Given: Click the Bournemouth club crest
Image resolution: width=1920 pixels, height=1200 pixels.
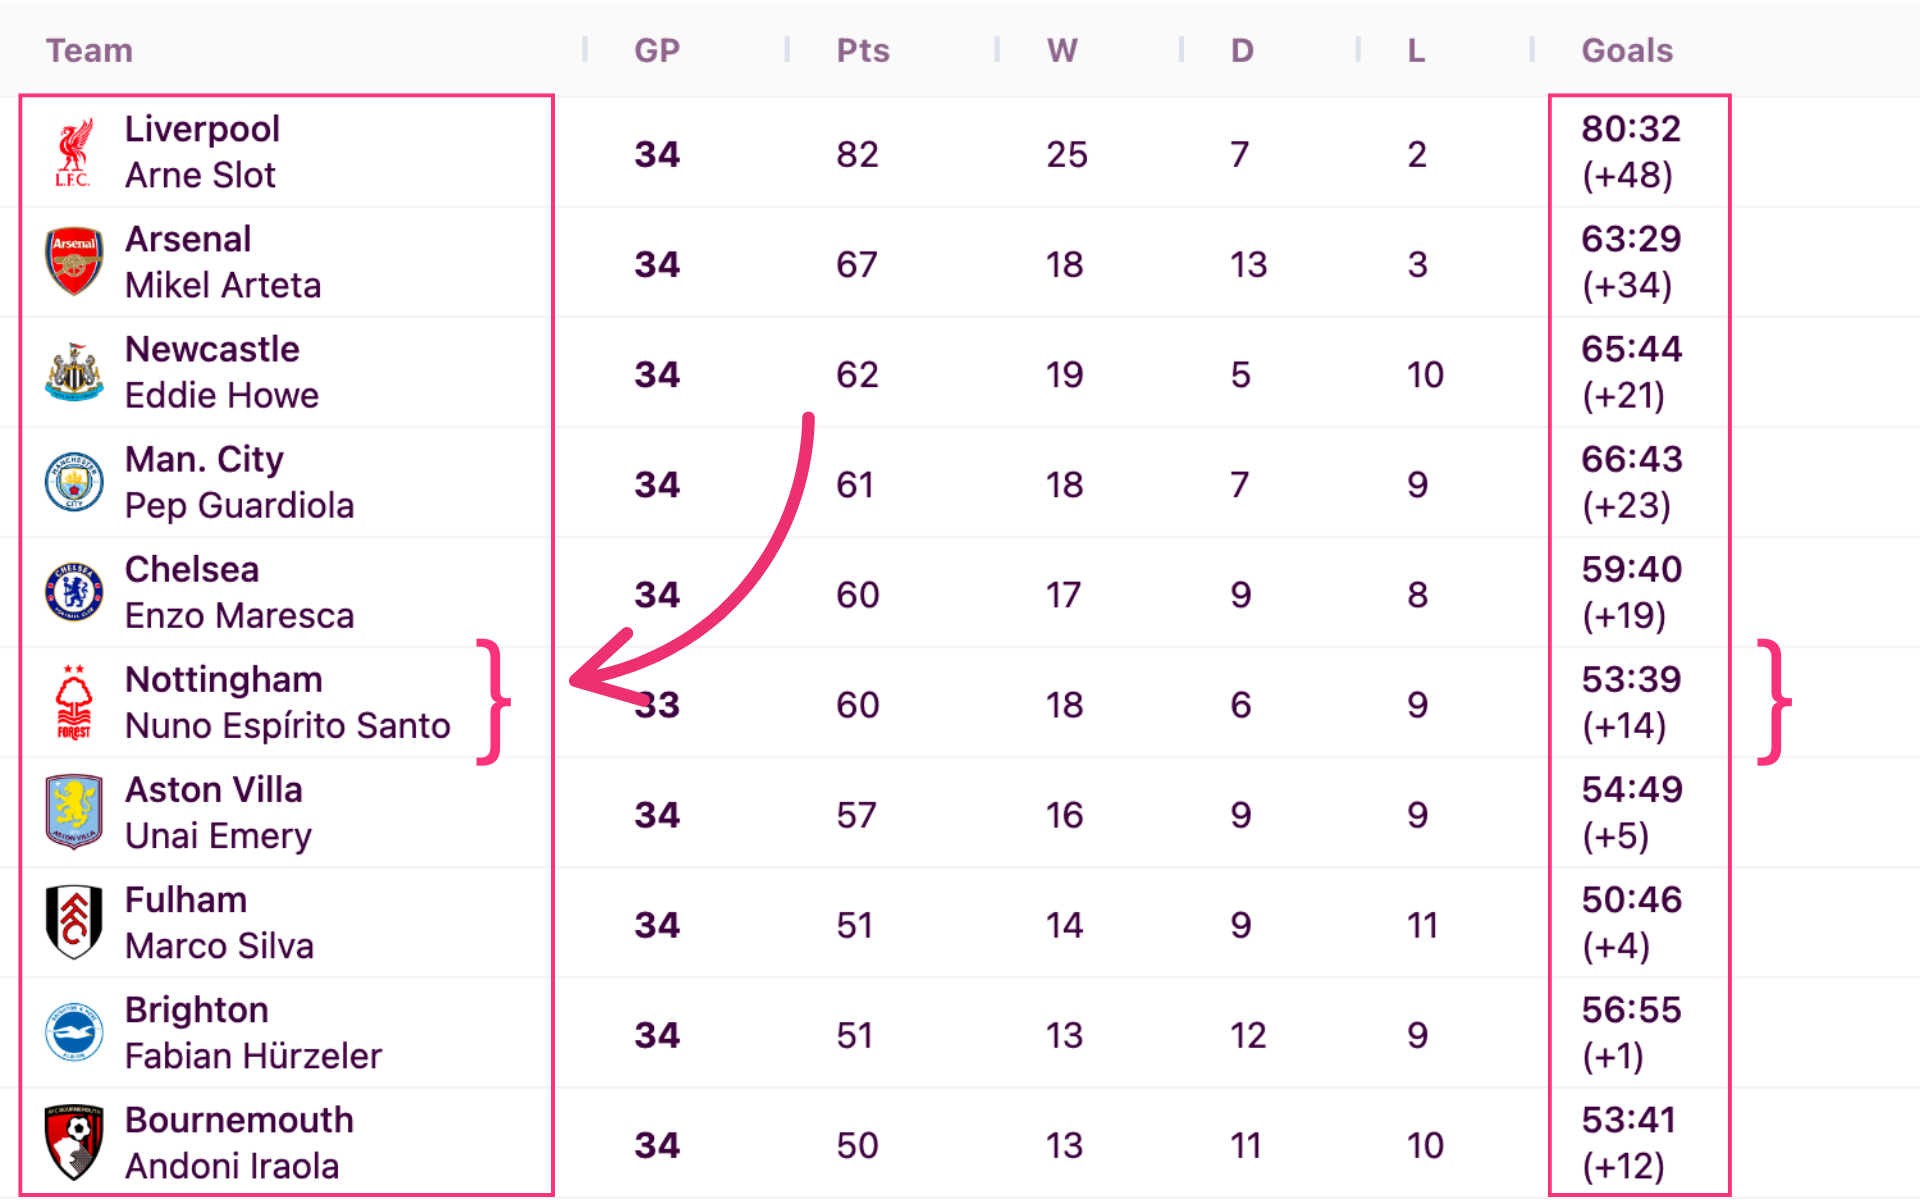Looking at the screenshot, I should click(74, 1142).
